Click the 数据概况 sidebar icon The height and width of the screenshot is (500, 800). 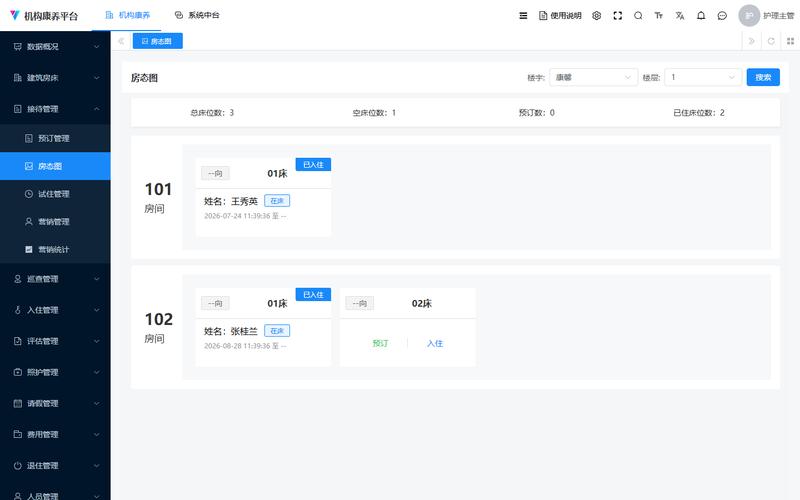pyautogui.click(x=18, y=47)
